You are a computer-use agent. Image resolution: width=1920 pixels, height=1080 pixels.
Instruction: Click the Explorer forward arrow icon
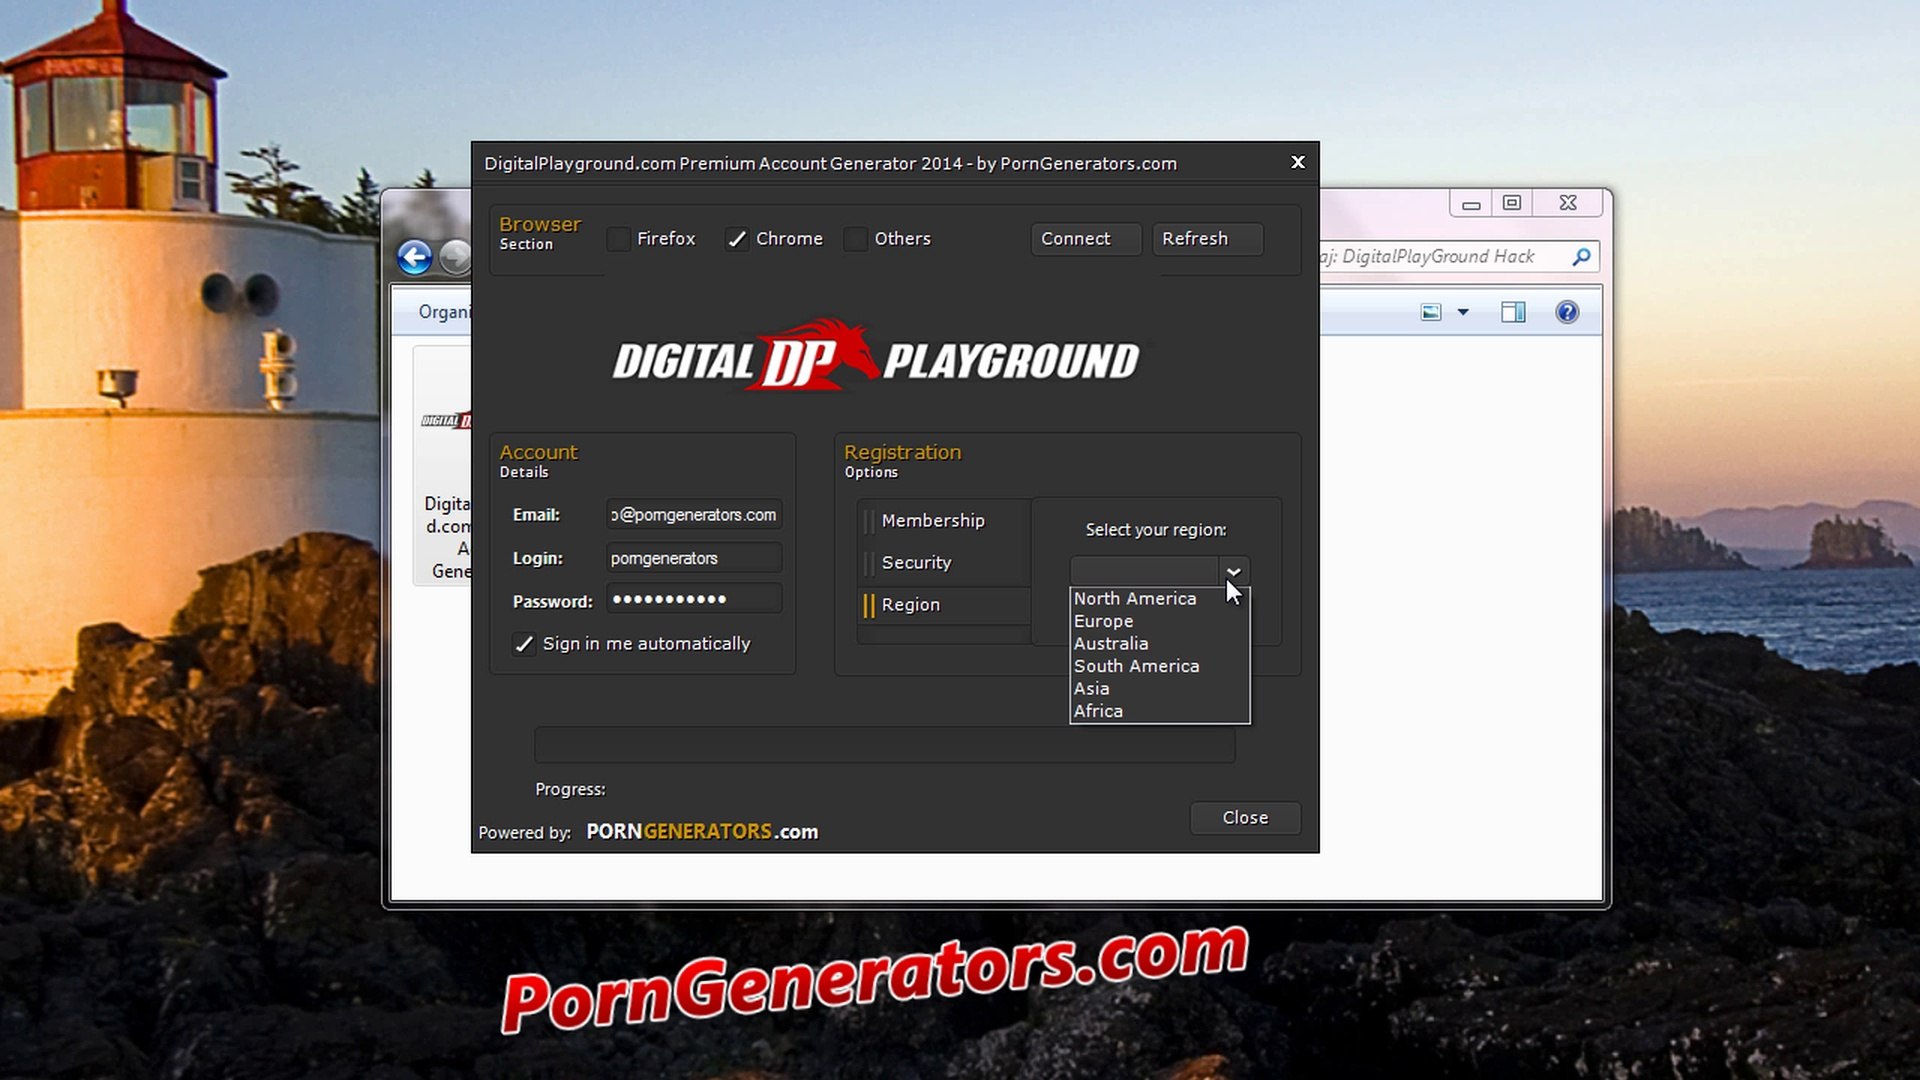(x=457, y=257)
